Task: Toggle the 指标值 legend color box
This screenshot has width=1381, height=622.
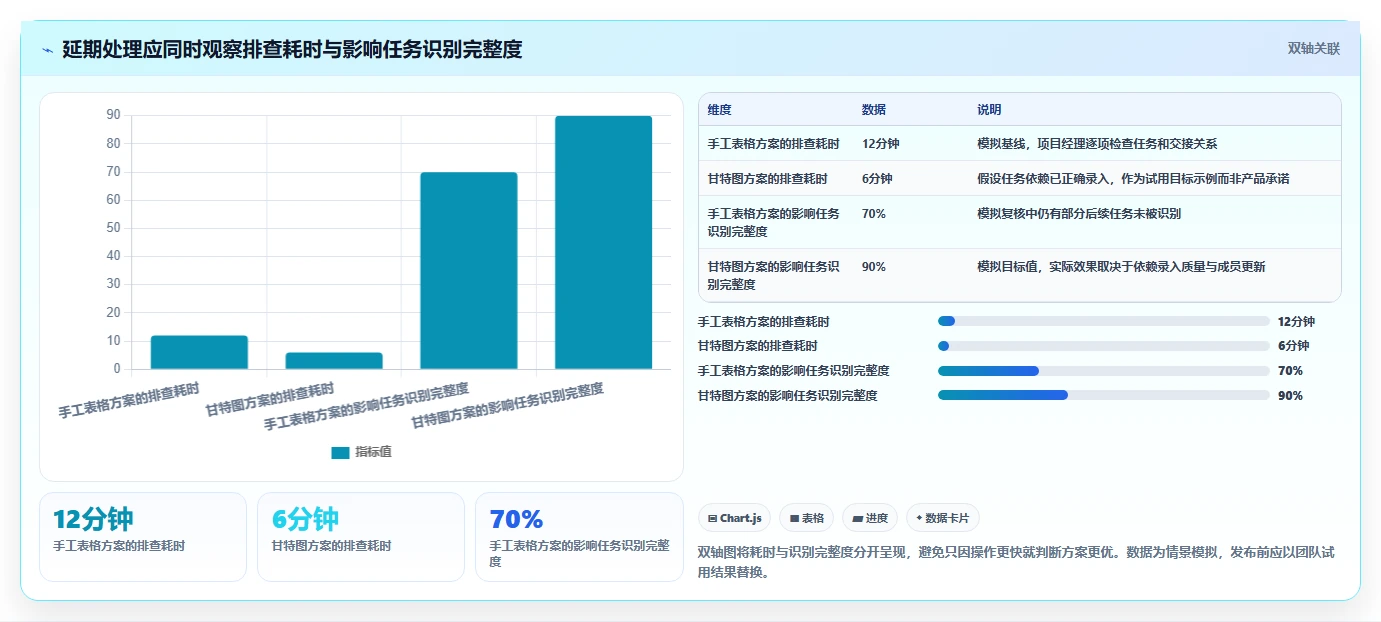Action: tap(340, 452)
